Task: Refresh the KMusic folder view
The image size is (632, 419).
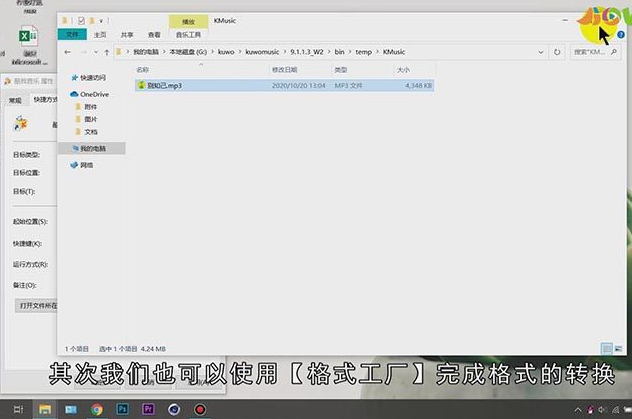Action: (557, 52)
